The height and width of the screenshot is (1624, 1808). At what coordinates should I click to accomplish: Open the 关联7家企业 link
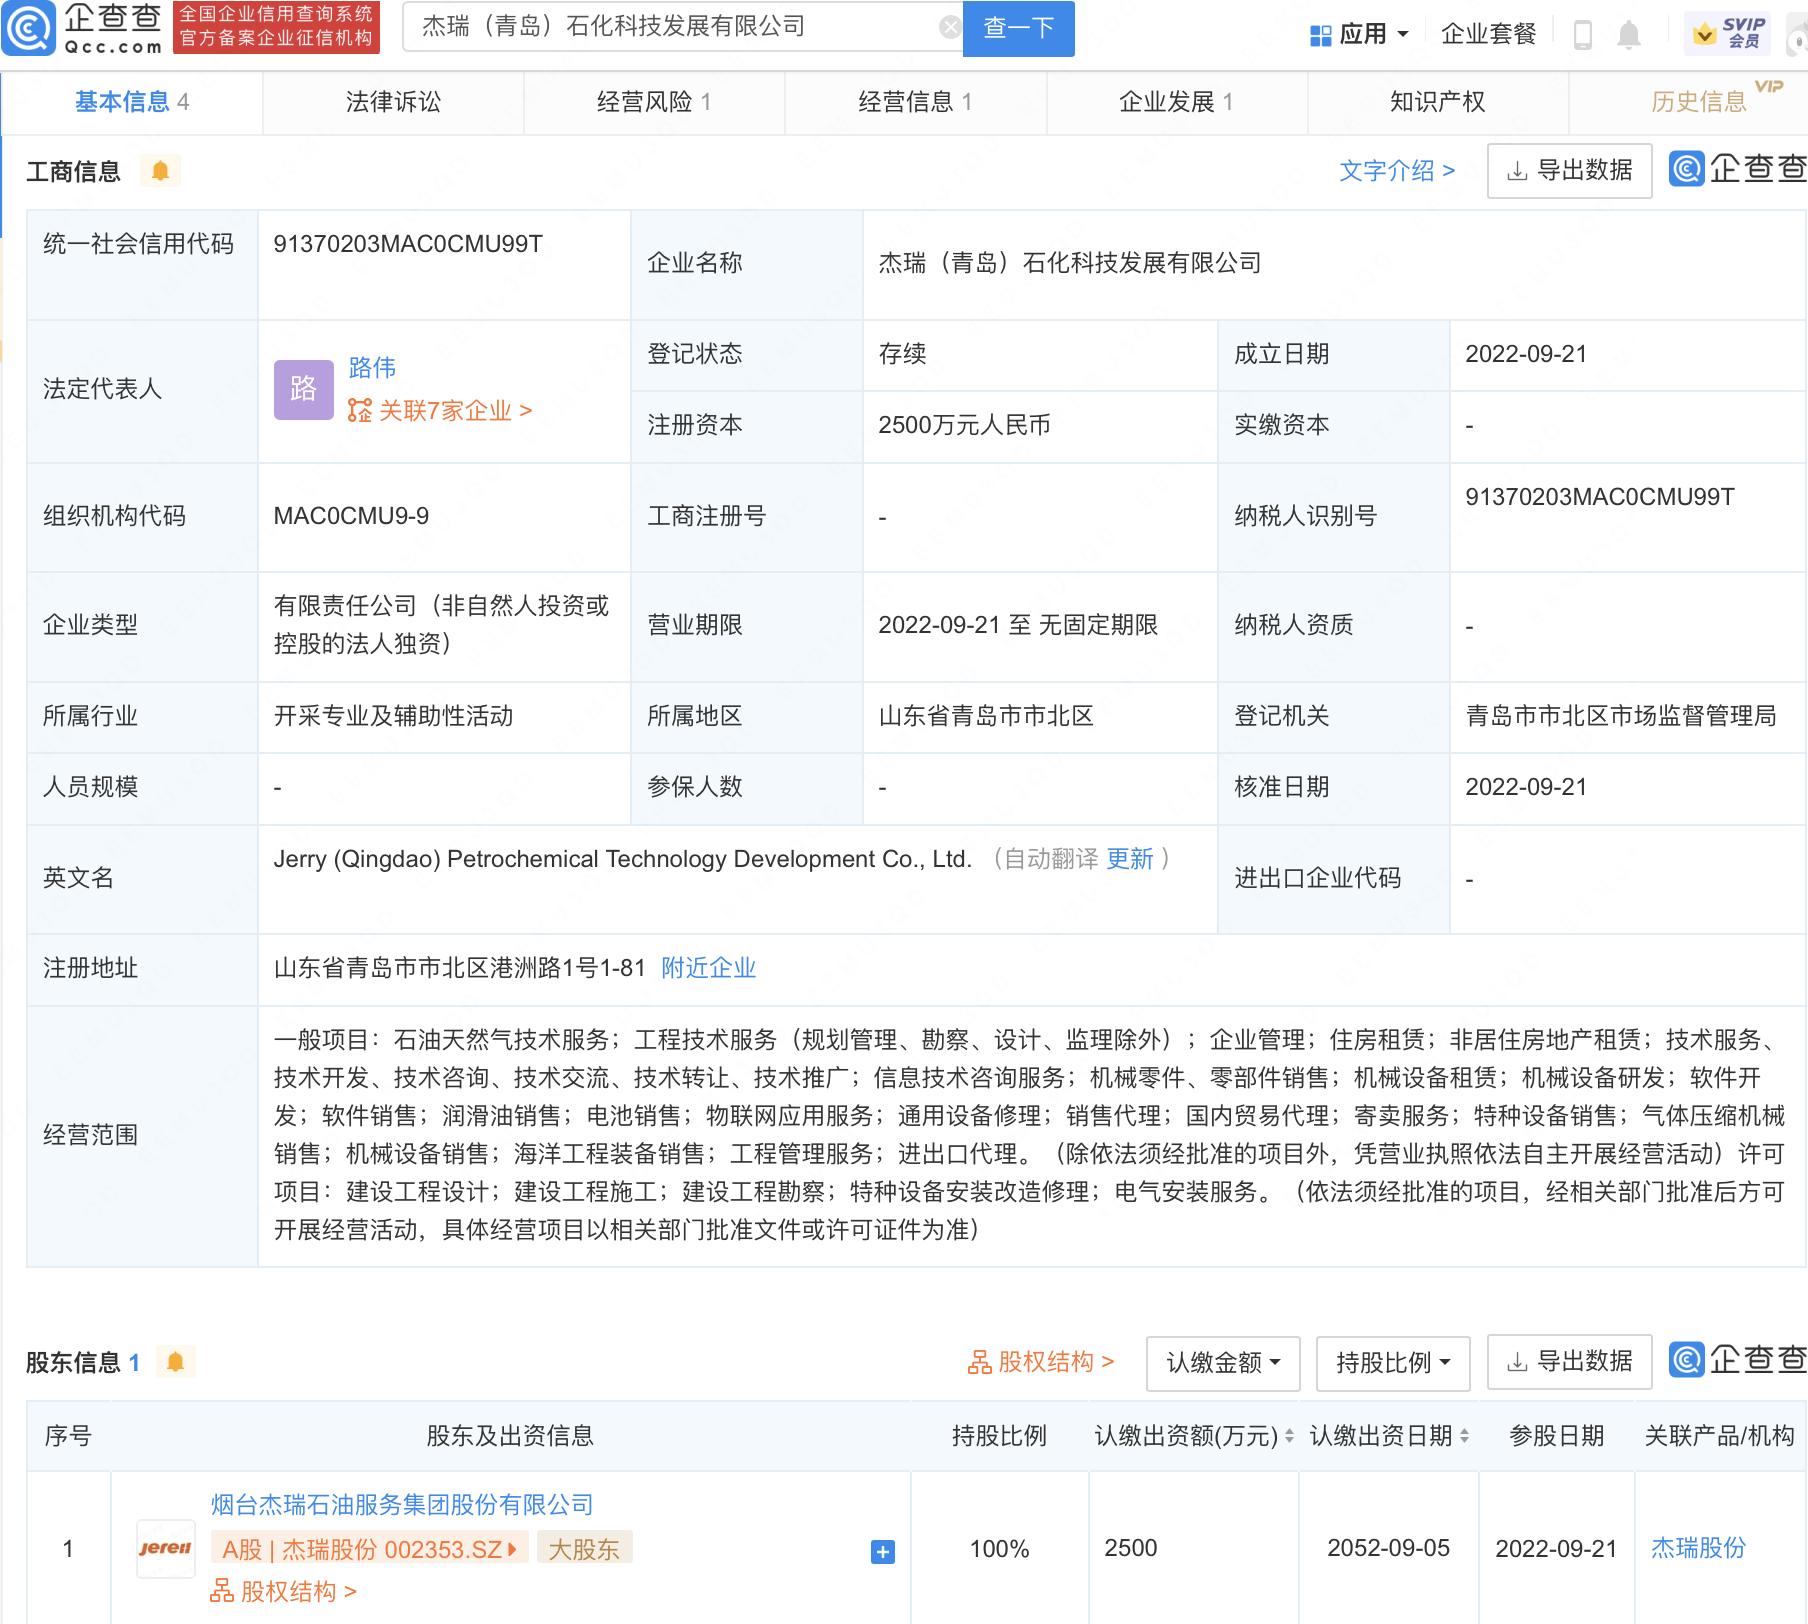[x=440, y=411]
